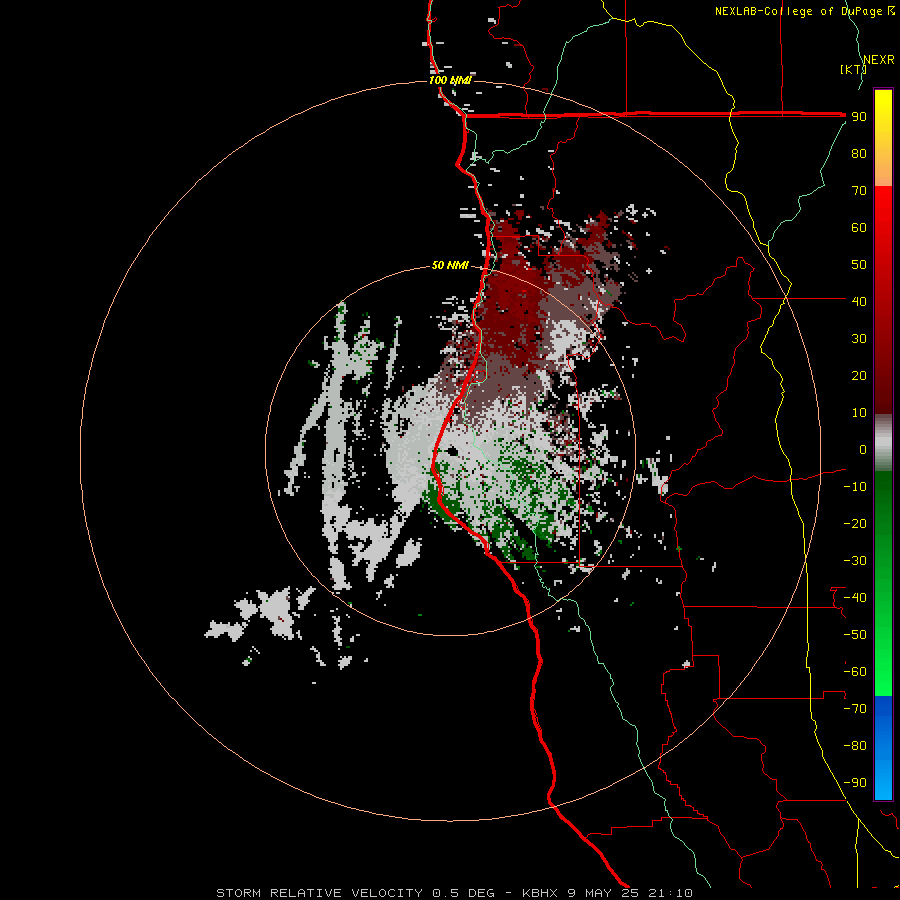
Task: Click the "KBHX 9 MAY 25 21:10" timestamp text
Action: (607, 893)
